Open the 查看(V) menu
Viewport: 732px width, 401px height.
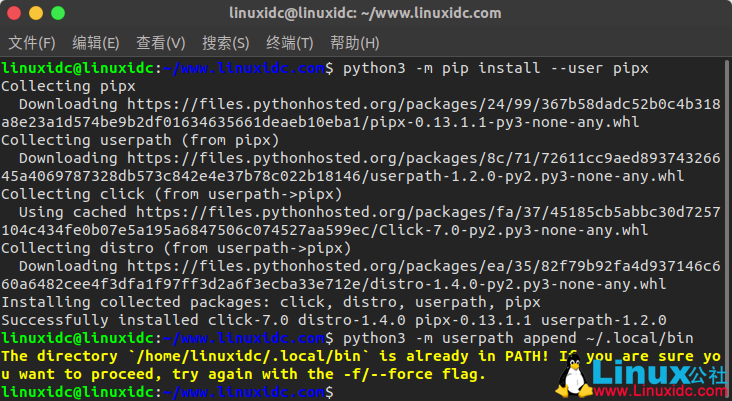(x=161, y=43)
